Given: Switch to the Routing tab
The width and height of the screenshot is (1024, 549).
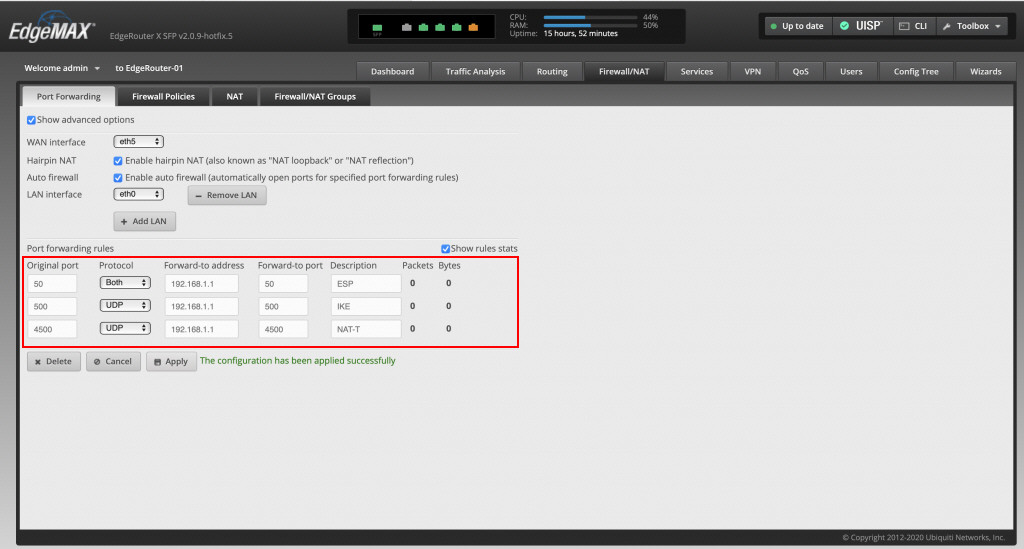Looking at the screenshot, I should click(x=552, y=71).
